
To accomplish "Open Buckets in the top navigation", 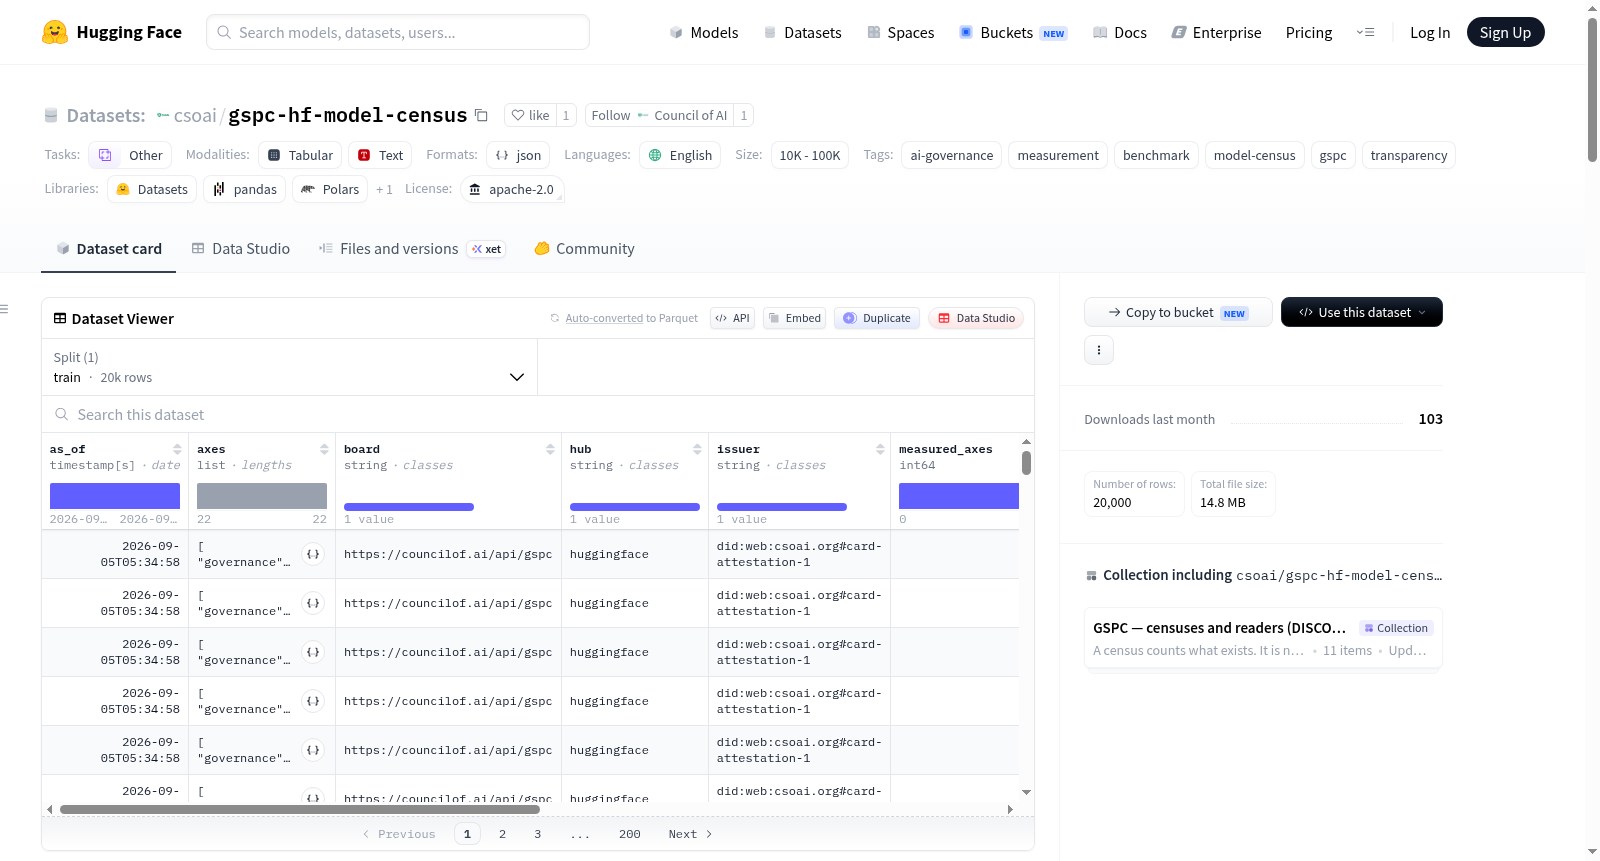I will pyautogui.click(x=1013, y=32).
